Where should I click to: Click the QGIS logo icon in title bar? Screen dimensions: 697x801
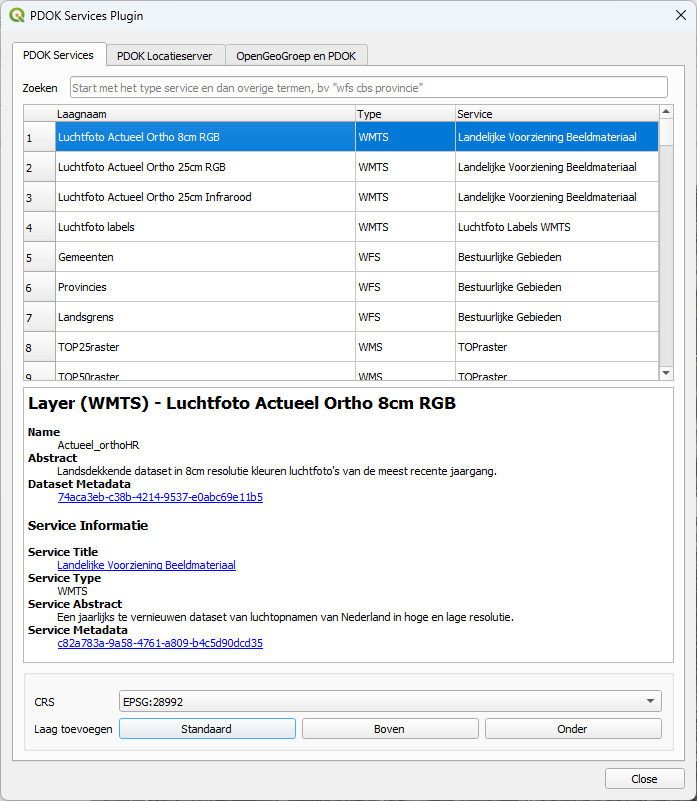(x=17, y=15)
